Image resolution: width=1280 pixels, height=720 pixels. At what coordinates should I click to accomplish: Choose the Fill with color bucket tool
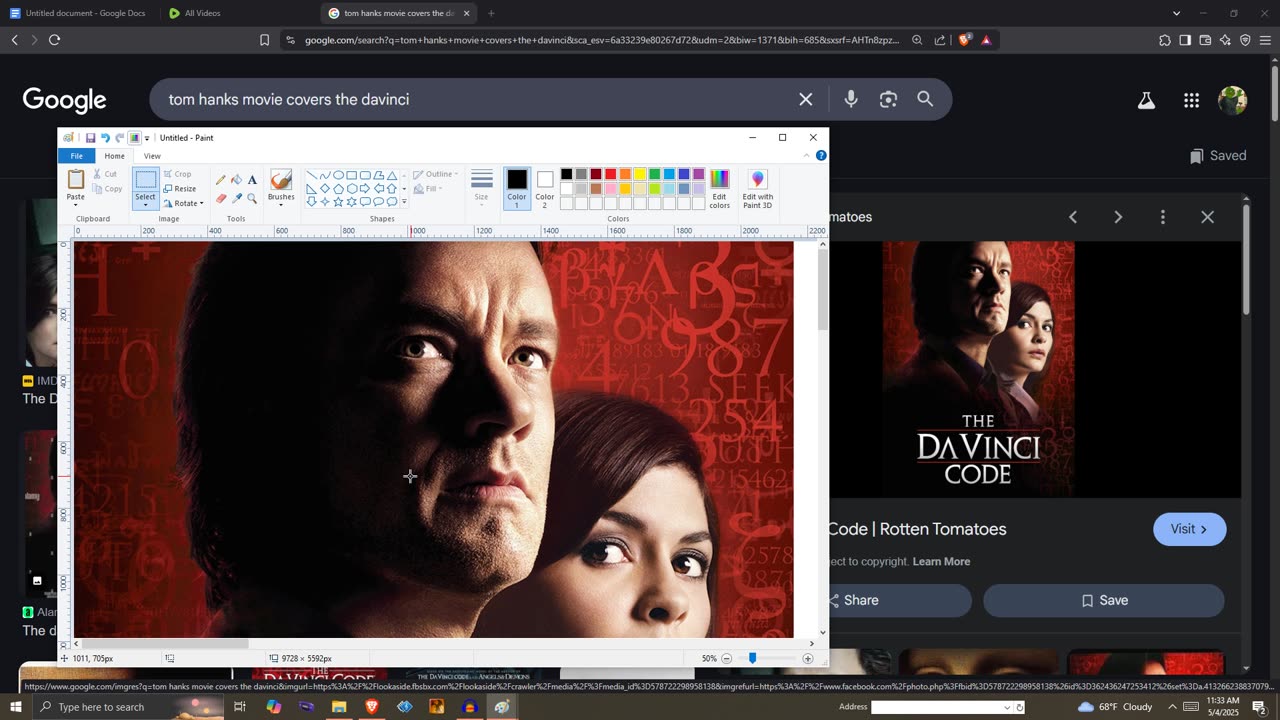[x=237, y=180]
